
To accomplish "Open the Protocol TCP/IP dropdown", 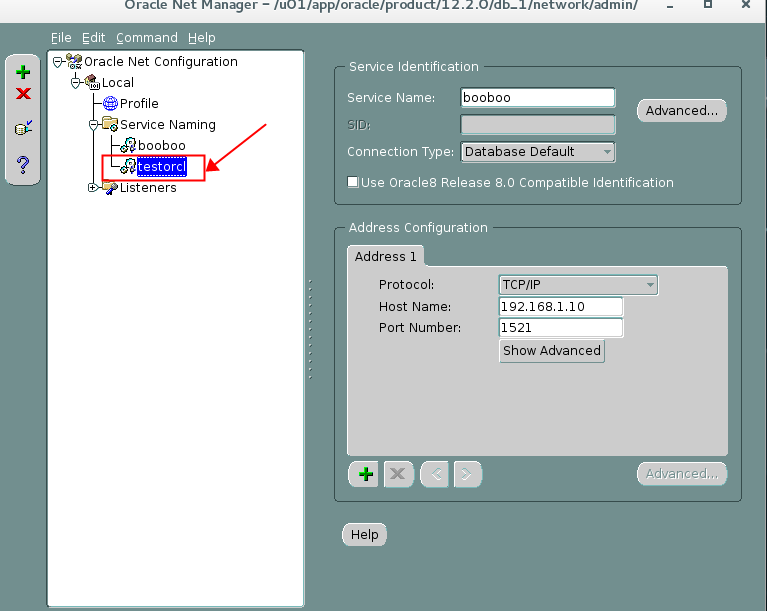I will [578, 285].
